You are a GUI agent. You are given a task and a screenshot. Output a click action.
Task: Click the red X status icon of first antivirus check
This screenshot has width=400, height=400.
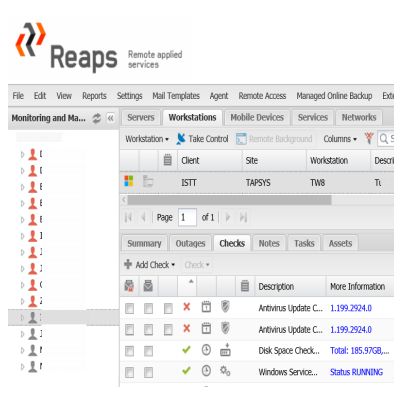coord(187,307)
